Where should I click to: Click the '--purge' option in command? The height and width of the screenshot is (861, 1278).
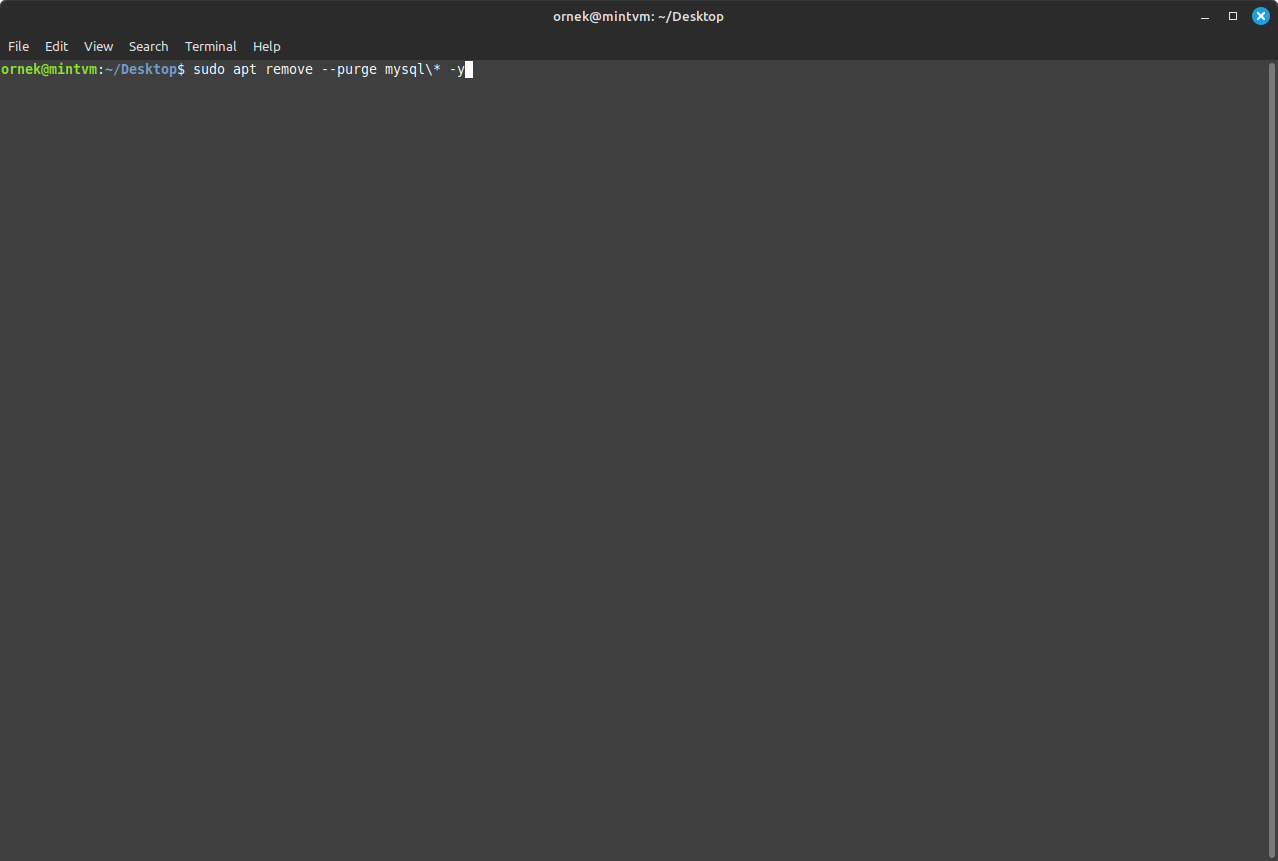(349, 69)
